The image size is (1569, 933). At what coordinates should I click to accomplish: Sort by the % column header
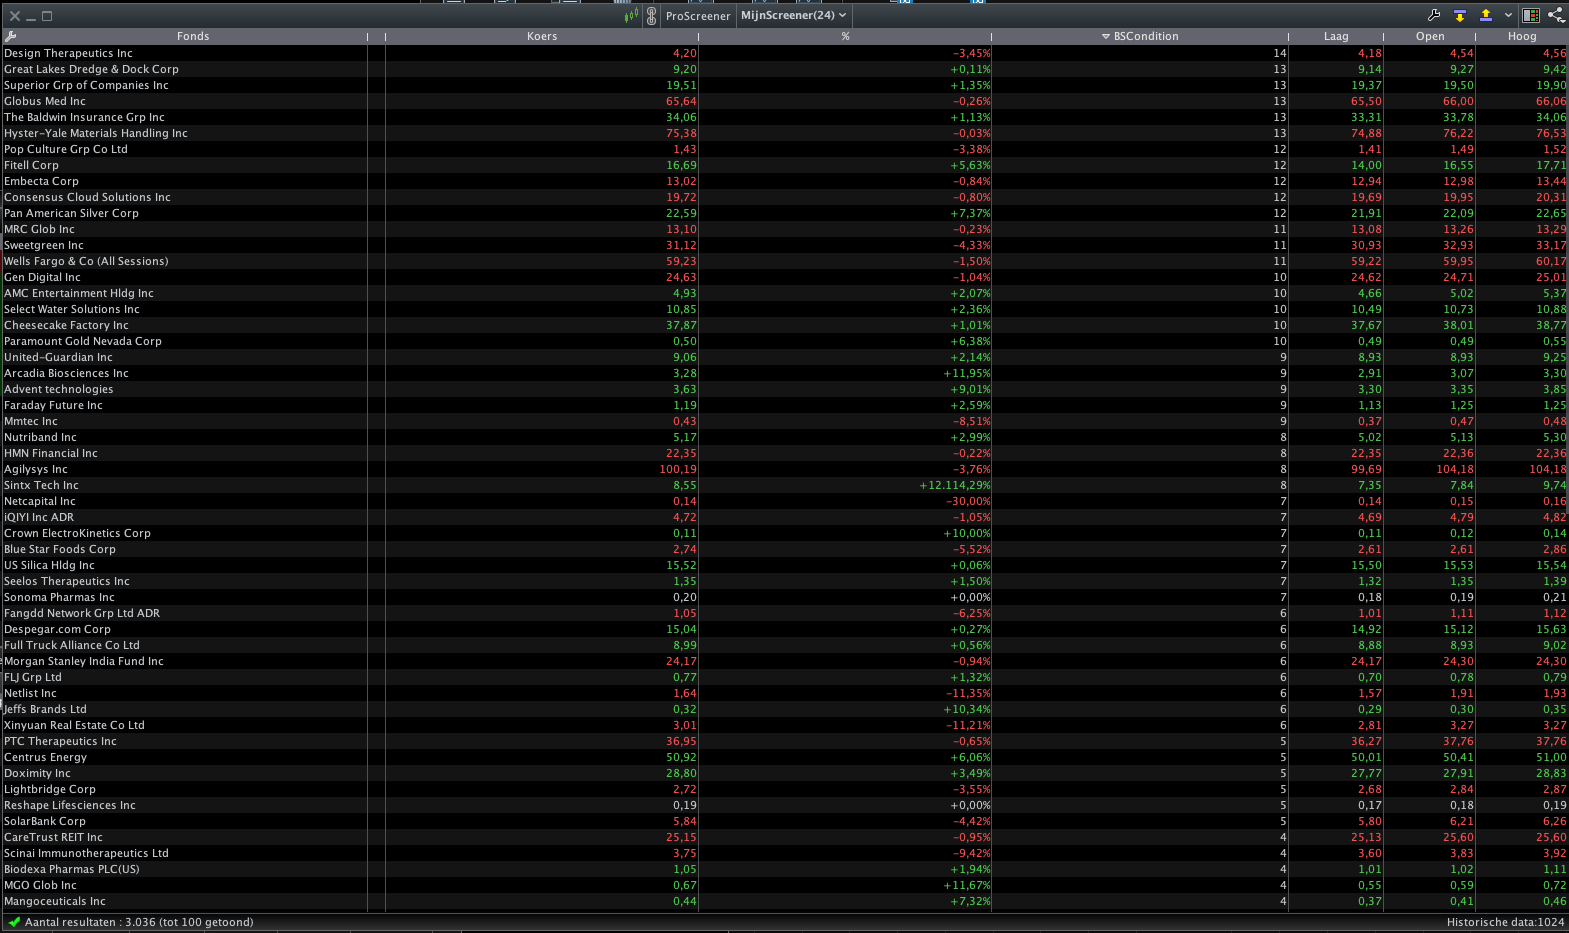tap(845, 36)
